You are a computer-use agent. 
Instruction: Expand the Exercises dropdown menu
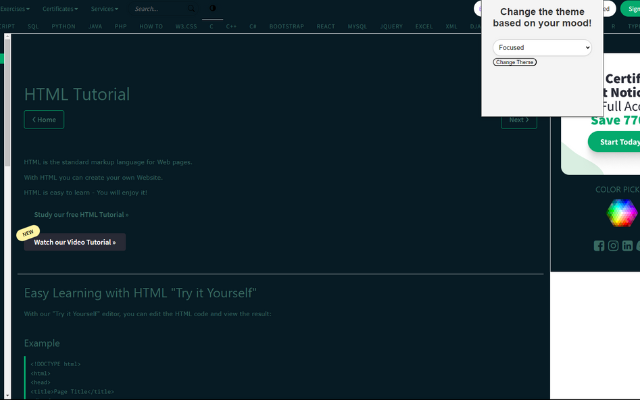coord(15,9)
